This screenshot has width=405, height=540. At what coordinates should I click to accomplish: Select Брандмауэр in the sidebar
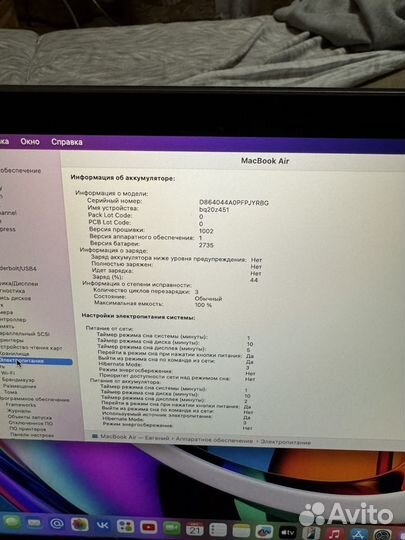pos(18,380)
